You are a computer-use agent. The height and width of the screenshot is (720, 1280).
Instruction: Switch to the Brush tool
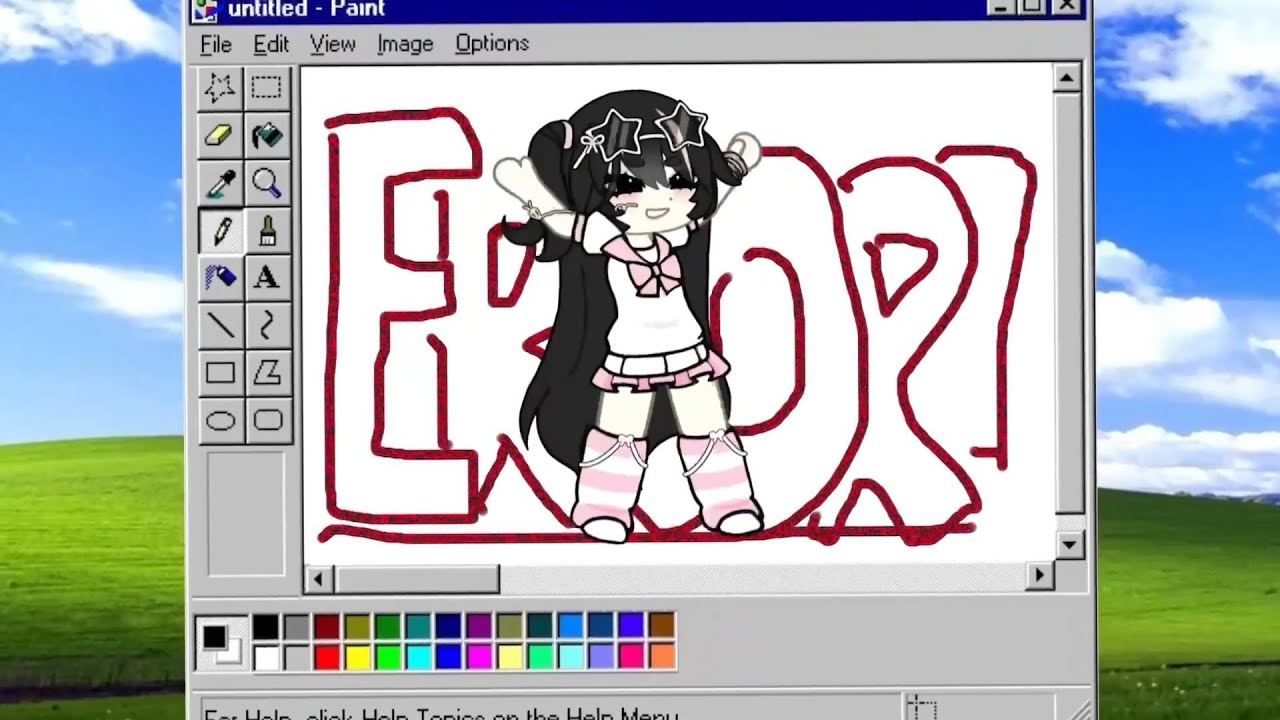pos(267,230)
